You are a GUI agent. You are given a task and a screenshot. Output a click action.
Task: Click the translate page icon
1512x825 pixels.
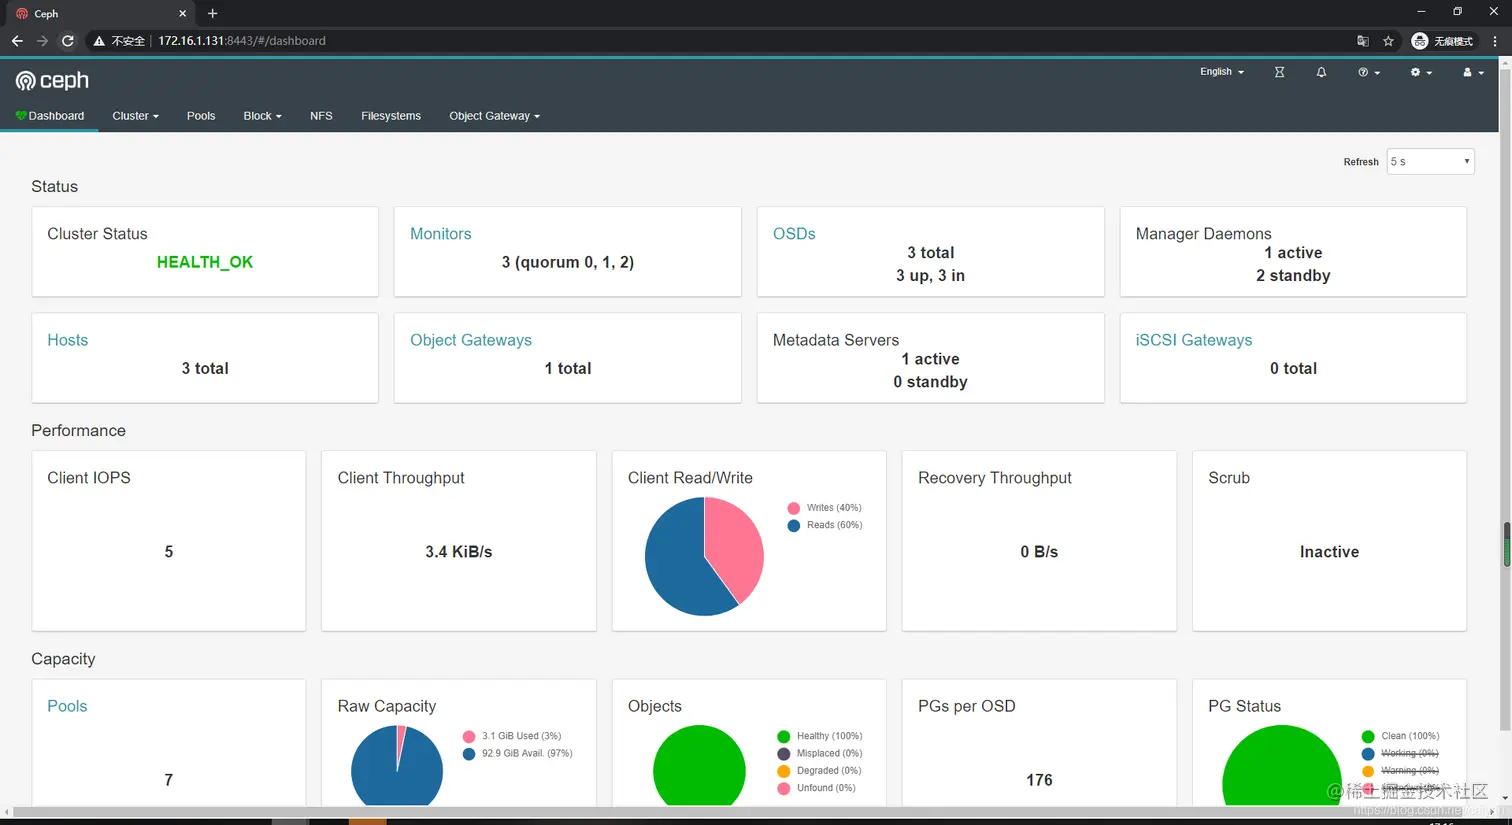[1362, 41]
